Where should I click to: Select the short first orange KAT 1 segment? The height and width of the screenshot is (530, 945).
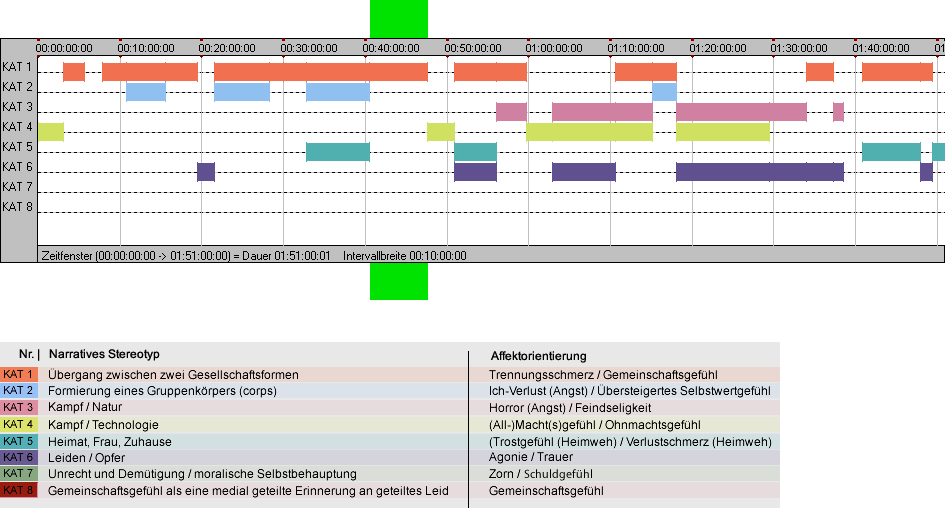tap(74, 72)
